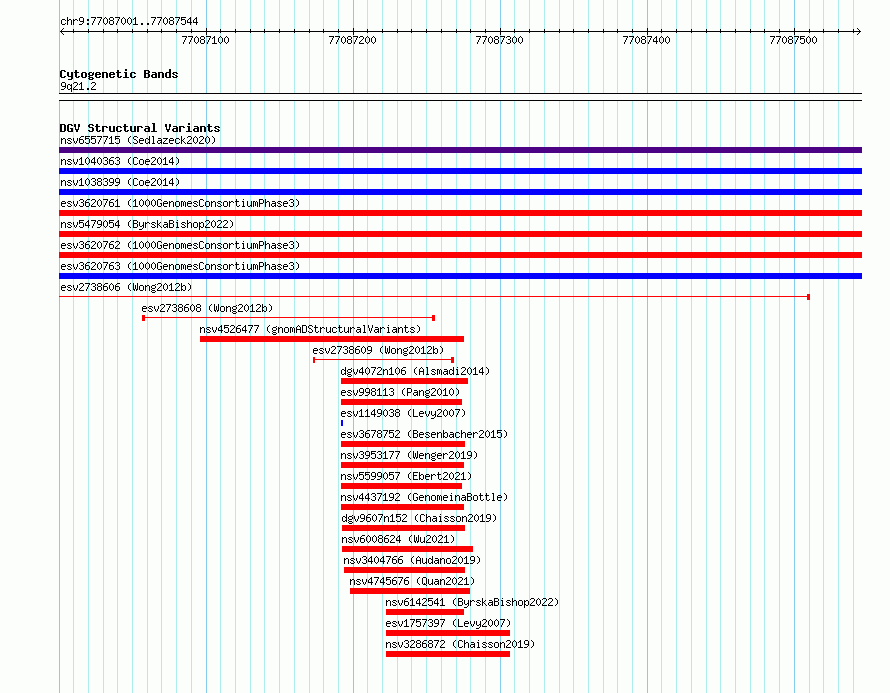Open the nsv1040363 (Coe2014) variant label
Viewport: 890px width, 693px height.
tap(120, 161)
